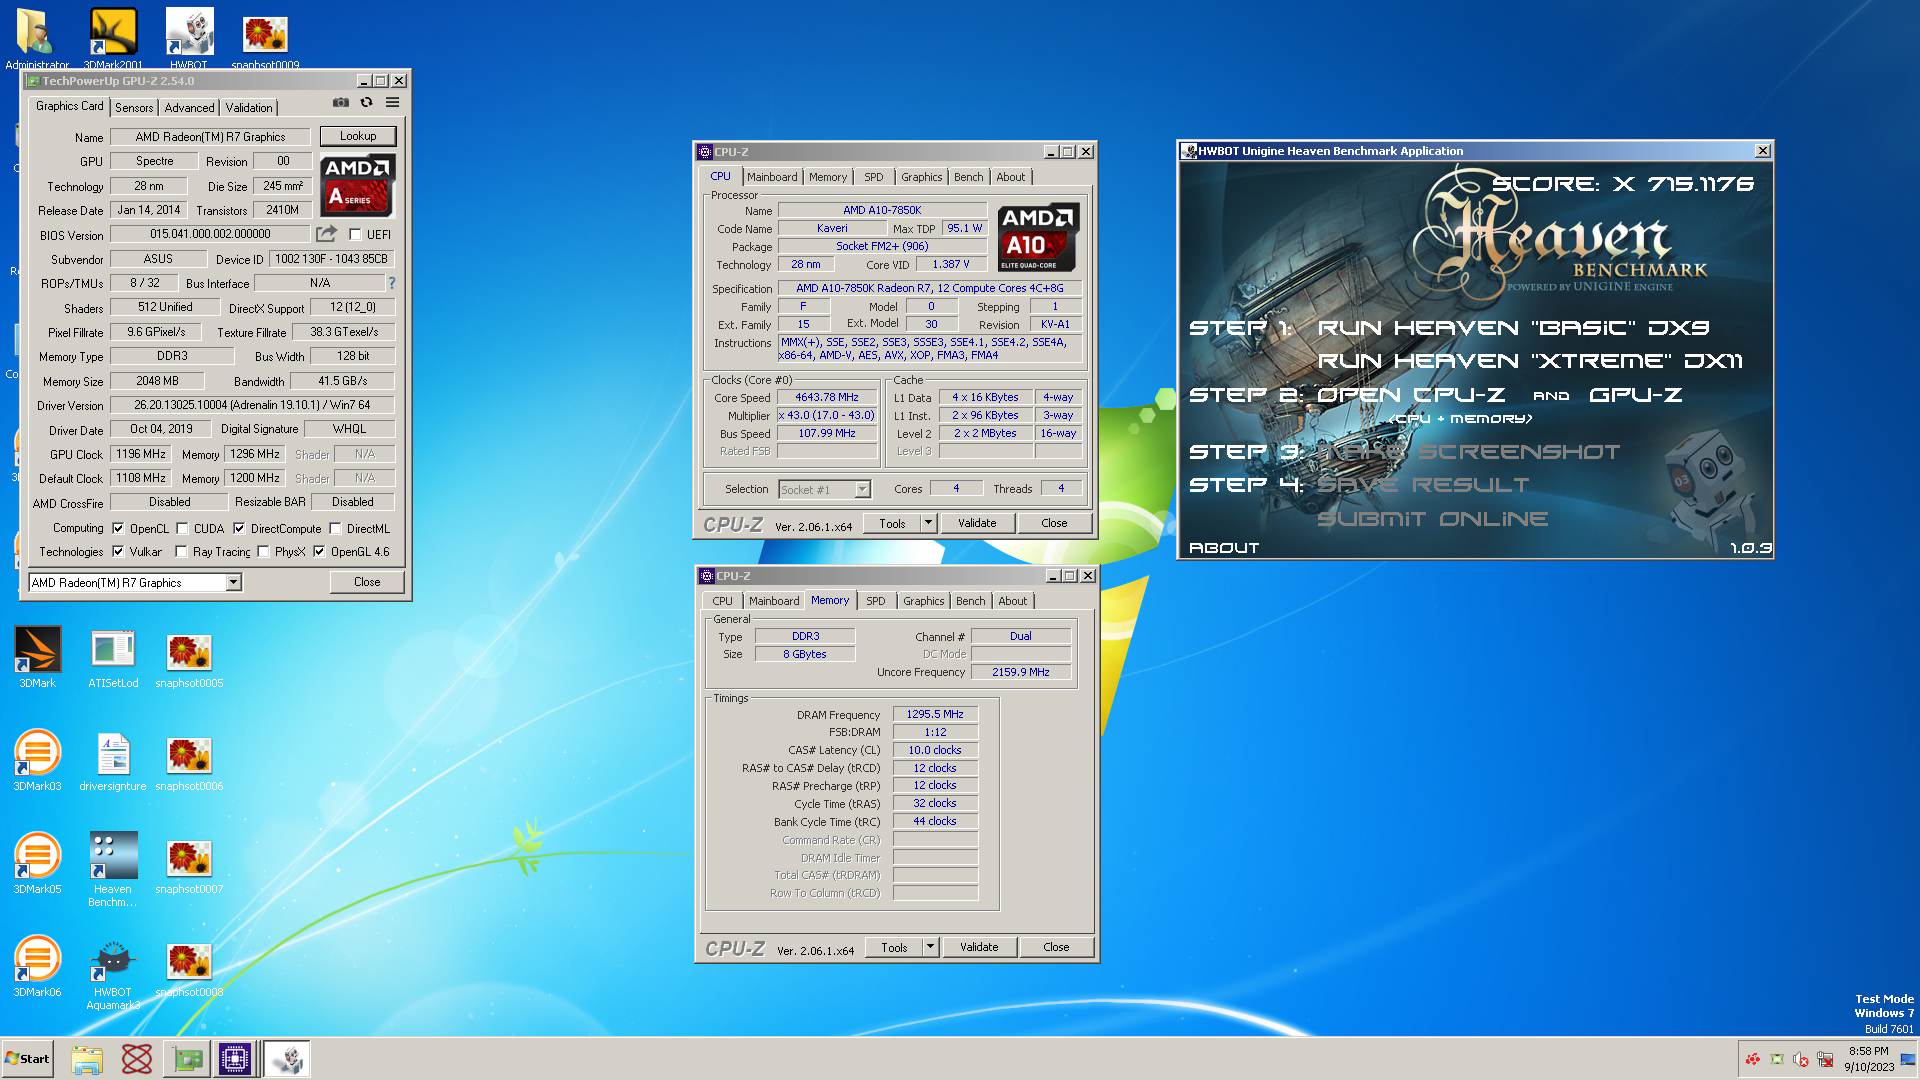Open the AMD Radeon R7 Graphics GPU dropdown
This screenshot has width=1920, height=1080.
click(x=135, y=582)
